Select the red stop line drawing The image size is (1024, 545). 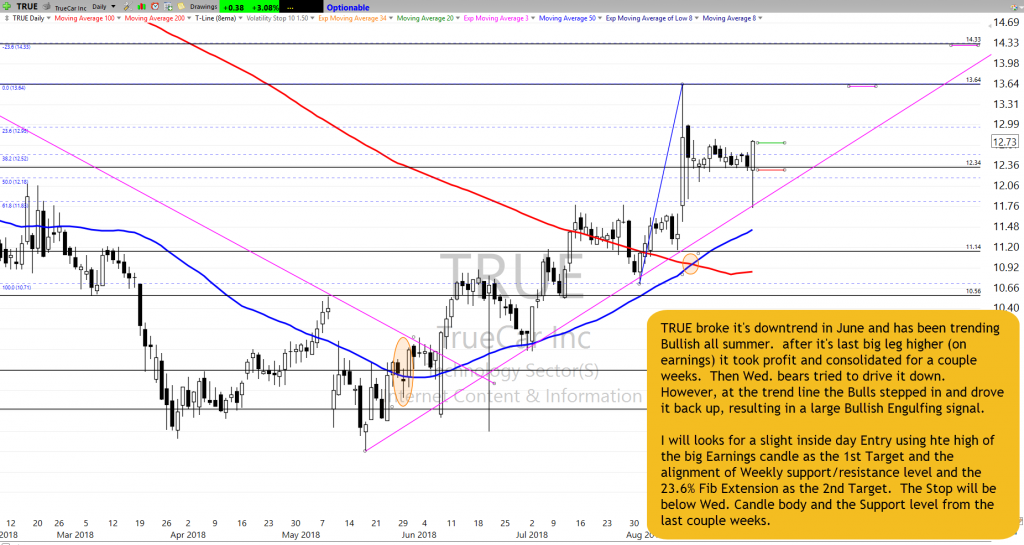click(771, 170)
